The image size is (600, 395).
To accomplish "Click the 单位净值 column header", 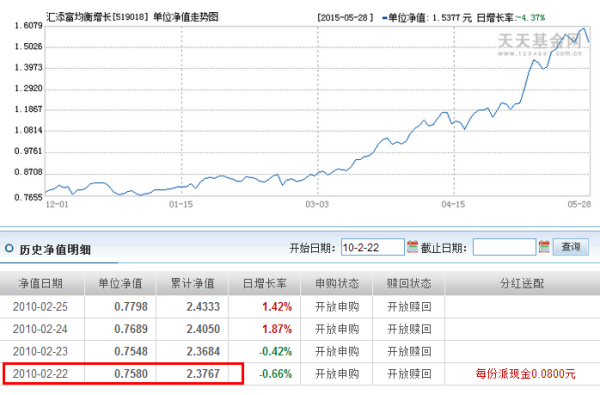I will 120,284.
